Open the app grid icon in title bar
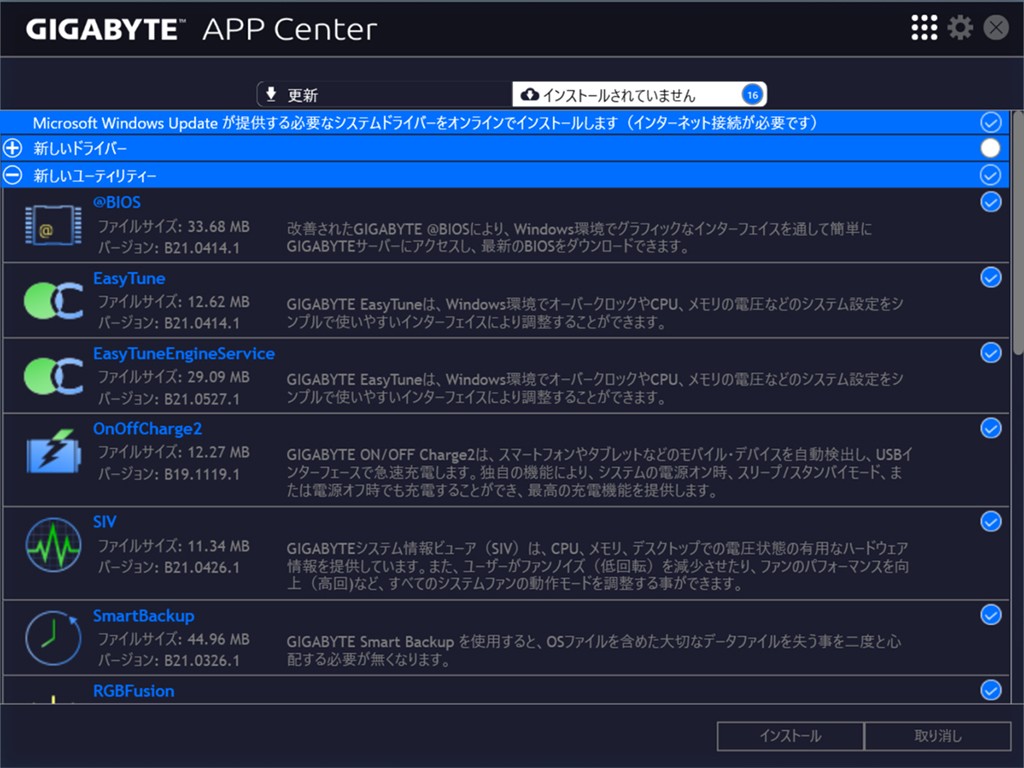 pyautogui.click(x=924, y=28)
